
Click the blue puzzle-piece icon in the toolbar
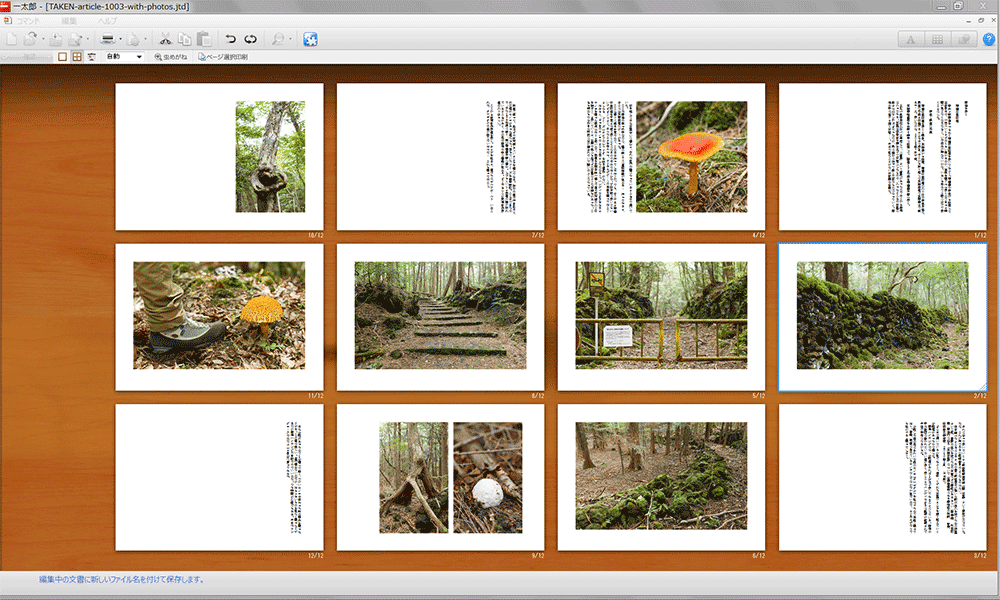tap(311, 39)
